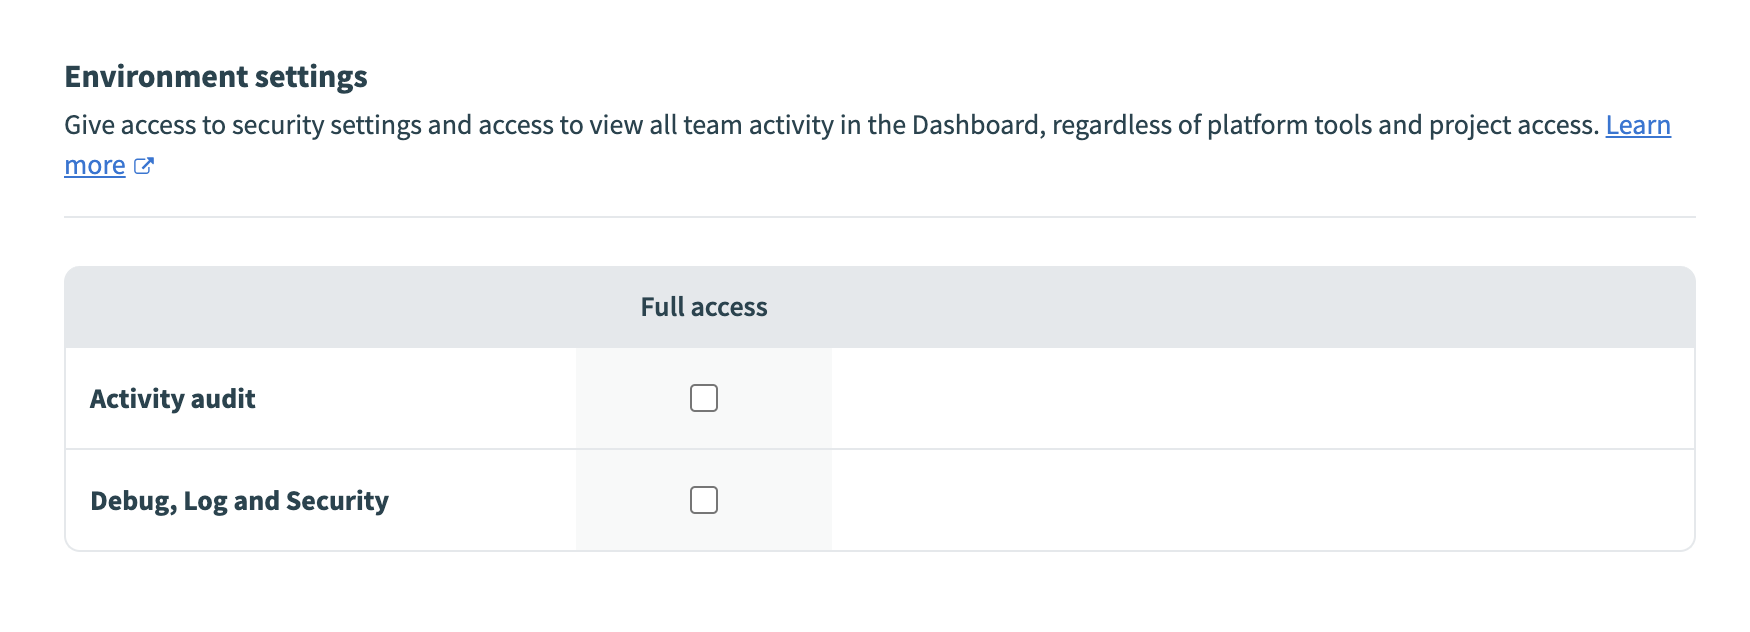Click empty cell right of Activity audit checkbox
The height and width of the screenshot is (632, 1750).
coord(1262,398)
